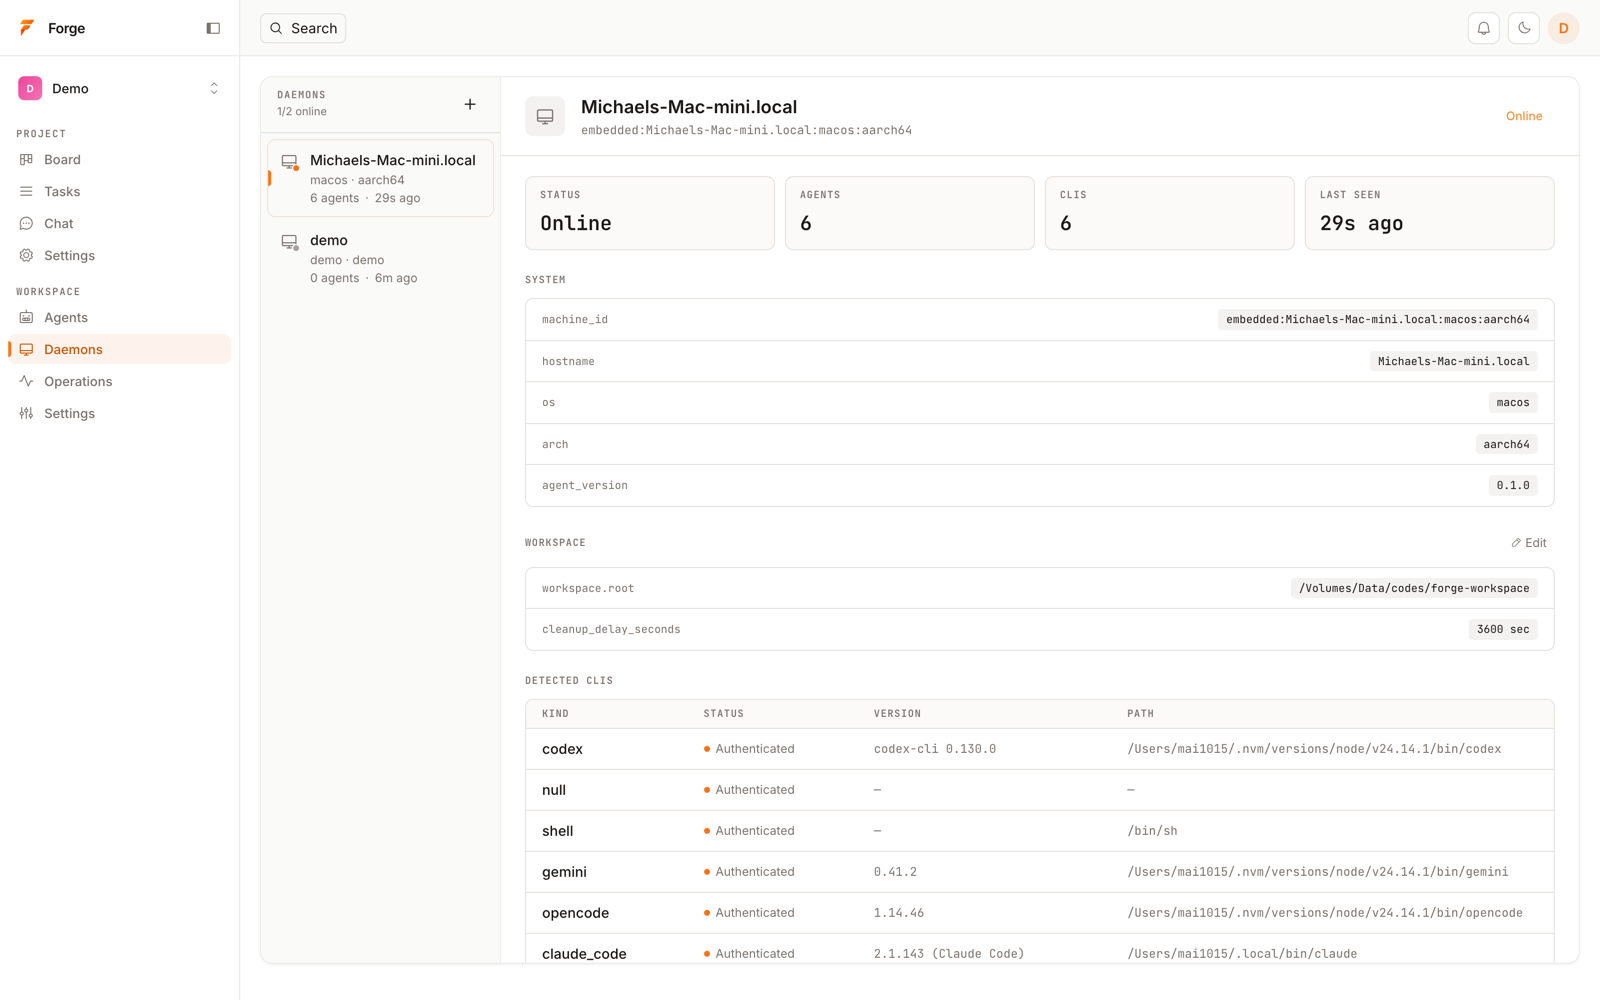Open the user avatar D menu
1600x1000 pixels.
[x=1564, y=28]
